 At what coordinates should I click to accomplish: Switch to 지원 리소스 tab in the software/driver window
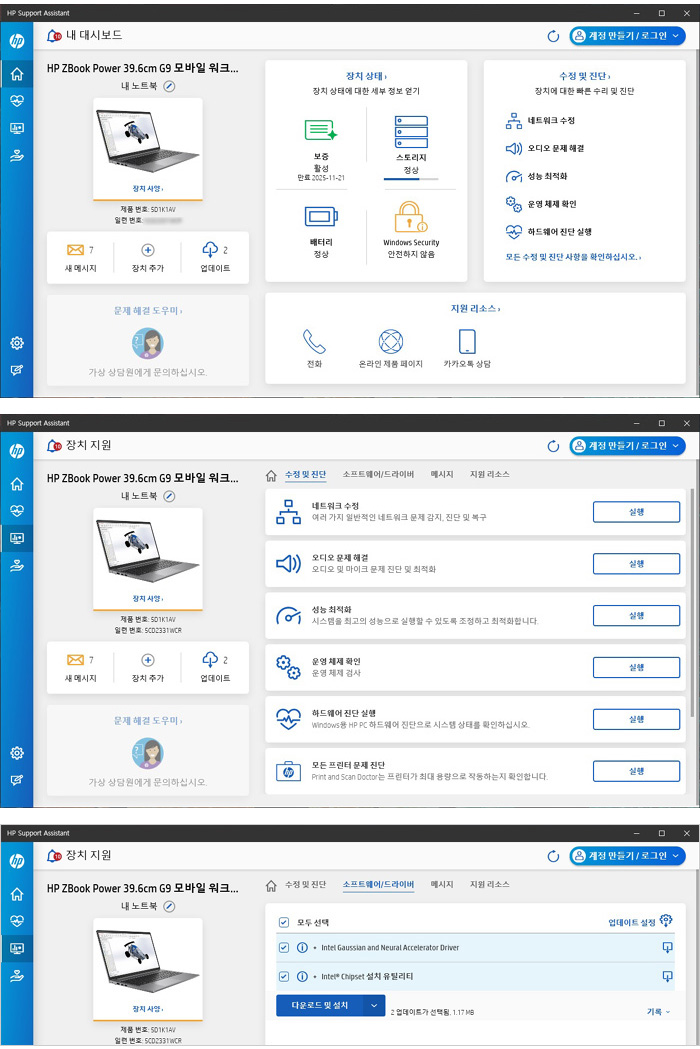489,884
